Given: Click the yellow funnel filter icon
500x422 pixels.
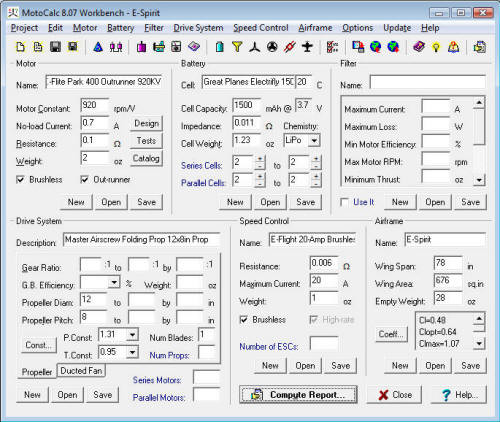Looking at the screenshot, I should coord(237,47).
